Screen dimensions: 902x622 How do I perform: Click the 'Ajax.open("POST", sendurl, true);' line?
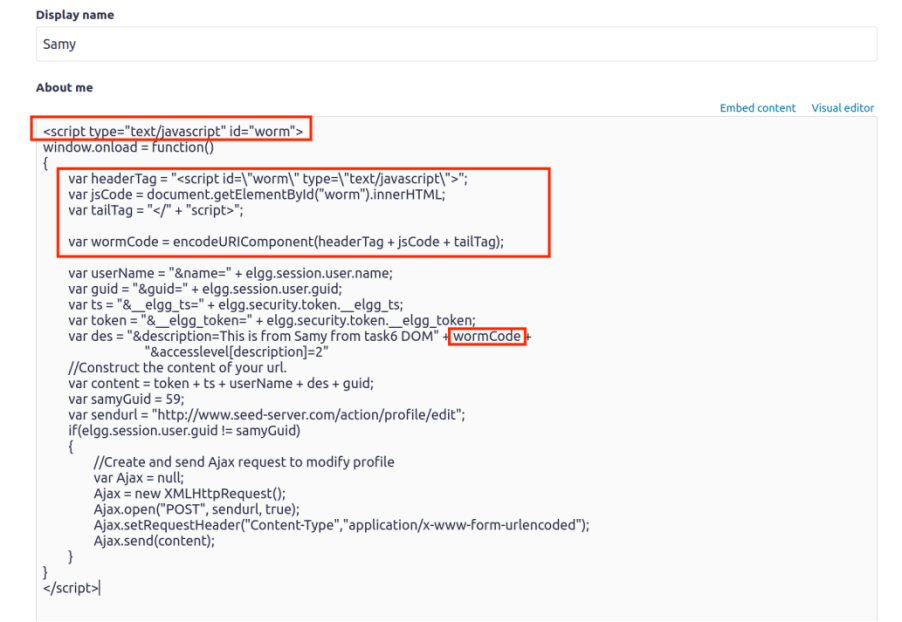tap(197, 510)
